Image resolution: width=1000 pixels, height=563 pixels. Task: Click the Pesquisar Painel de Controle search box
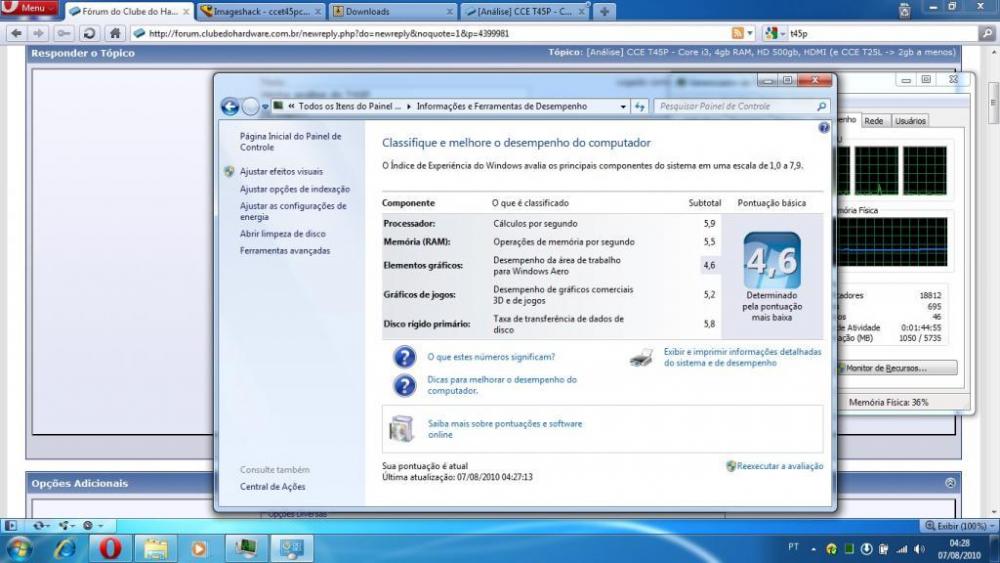[x=738, y=106]
